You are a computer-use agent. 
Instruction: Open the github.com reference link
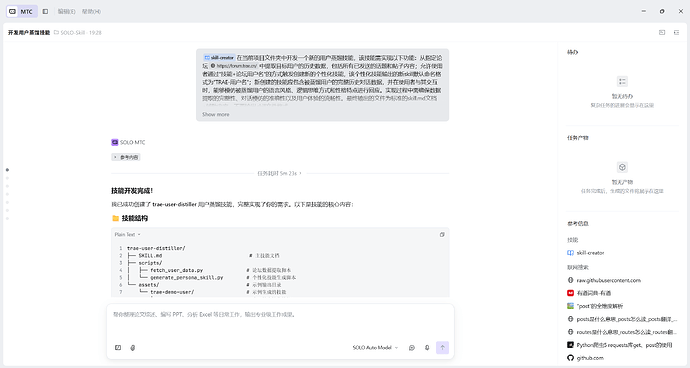pyautogui.click(x=590, y=358)
